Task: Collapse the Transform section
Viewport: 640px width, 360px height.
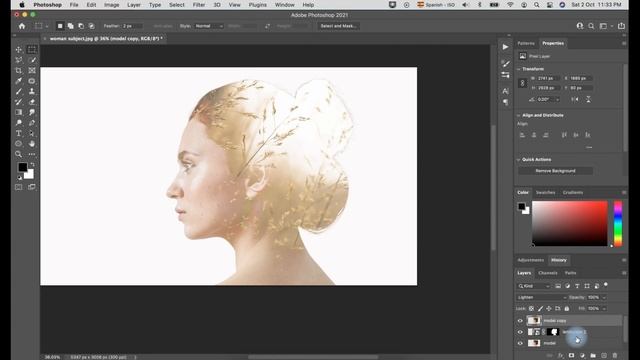Action: click(519, 69)
